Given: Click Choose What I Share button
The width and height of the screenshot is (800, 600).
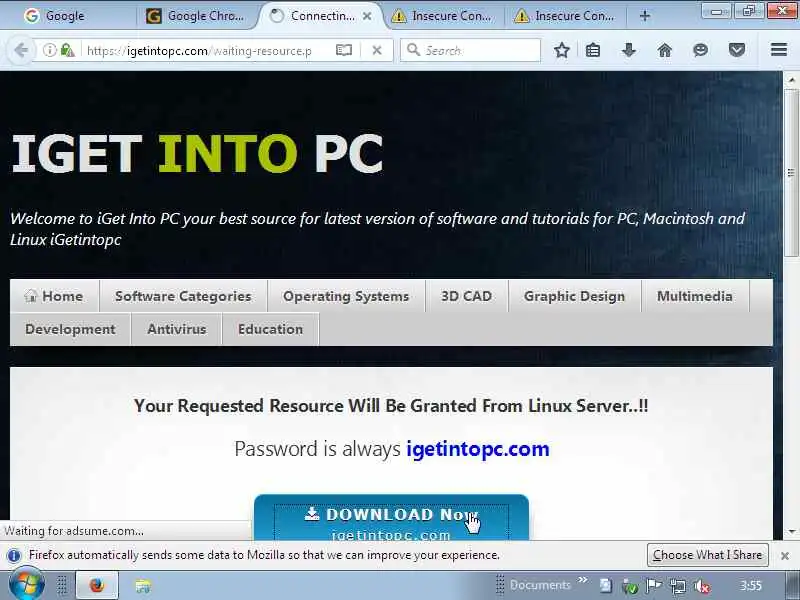Looking at the screenshot, I should pyautogui.click(x=708, y=555).
